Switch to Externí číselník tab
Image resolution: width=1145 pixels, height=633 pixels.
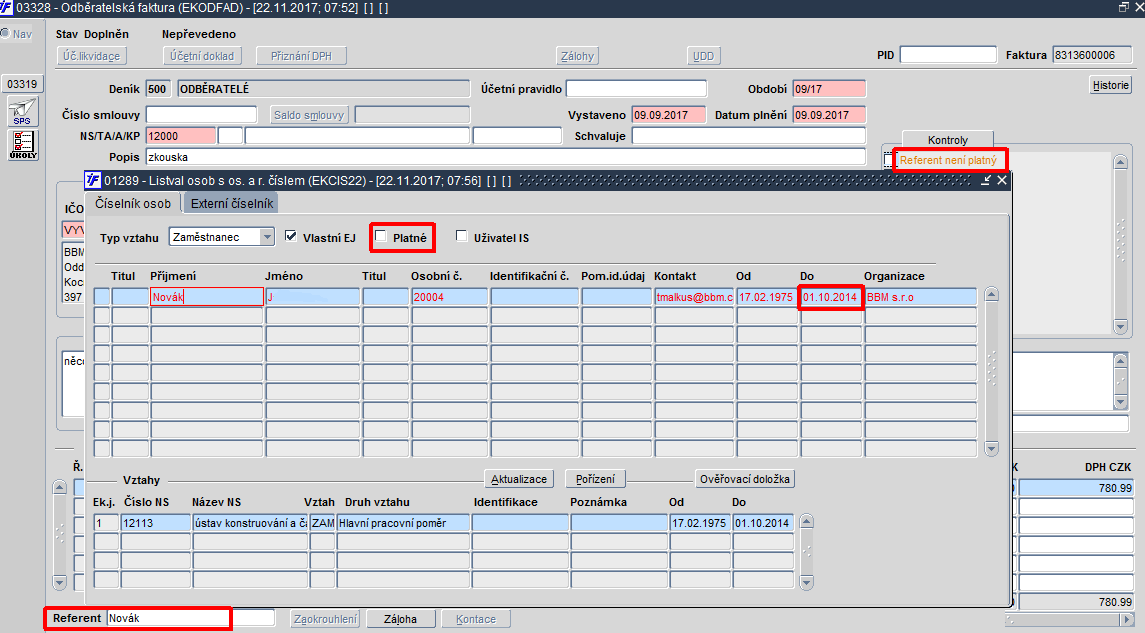pos(232,204)
